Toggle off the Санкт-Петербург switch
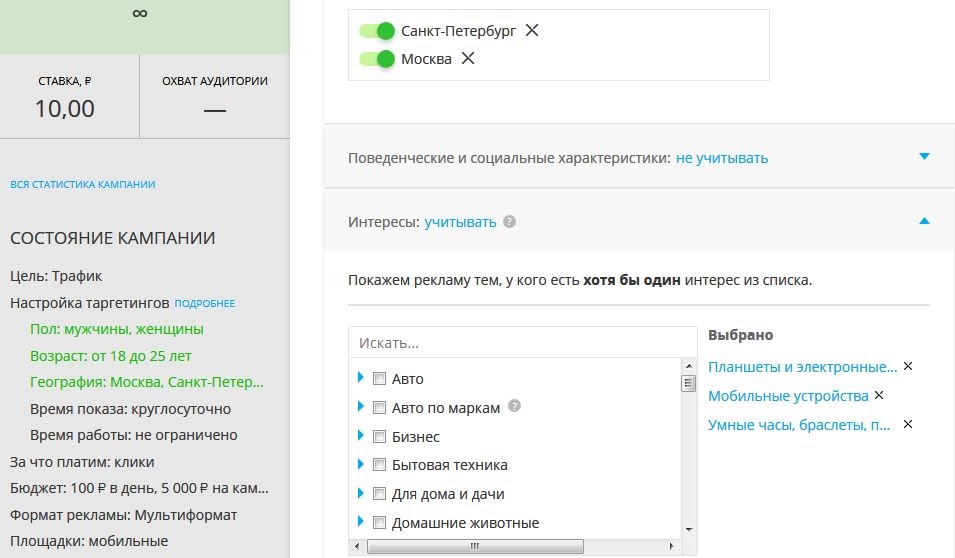This screenshot has width=955, height=558. pyautogui.click(x=377, y=31)
